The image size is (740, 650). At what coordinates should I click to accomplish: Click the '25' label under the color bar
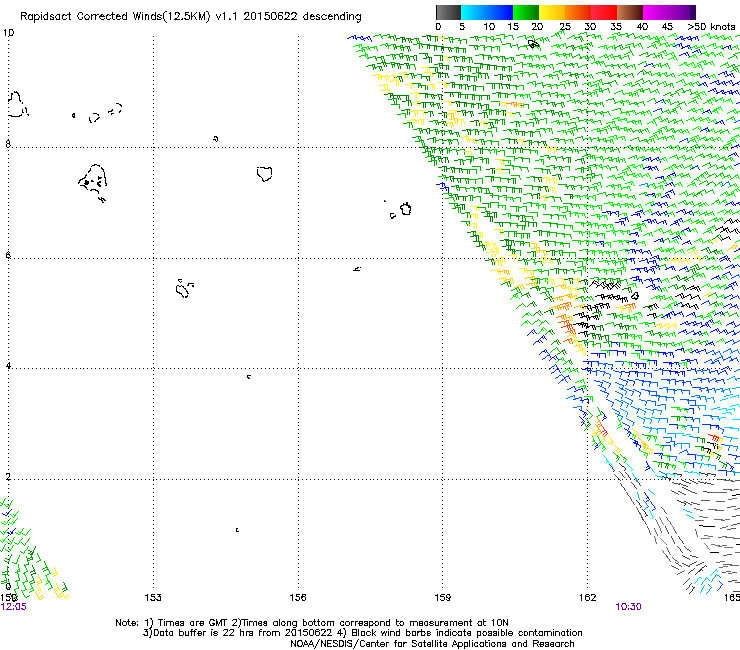(565, 27)
